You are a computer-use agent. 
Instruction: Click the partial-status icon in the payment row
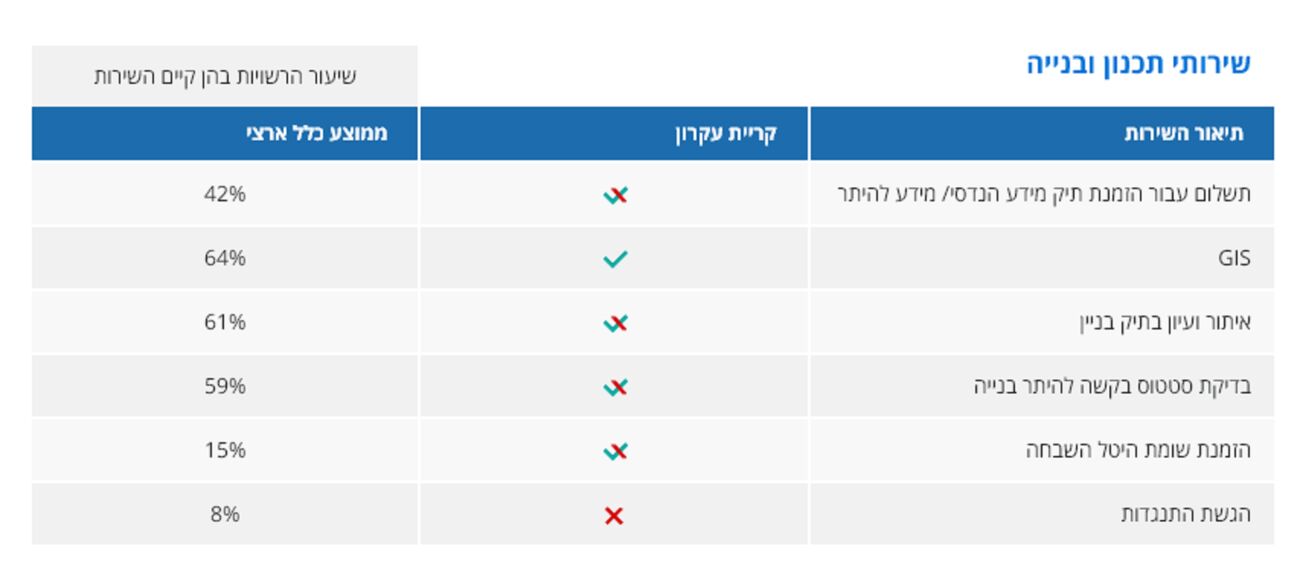click(615, 195)
